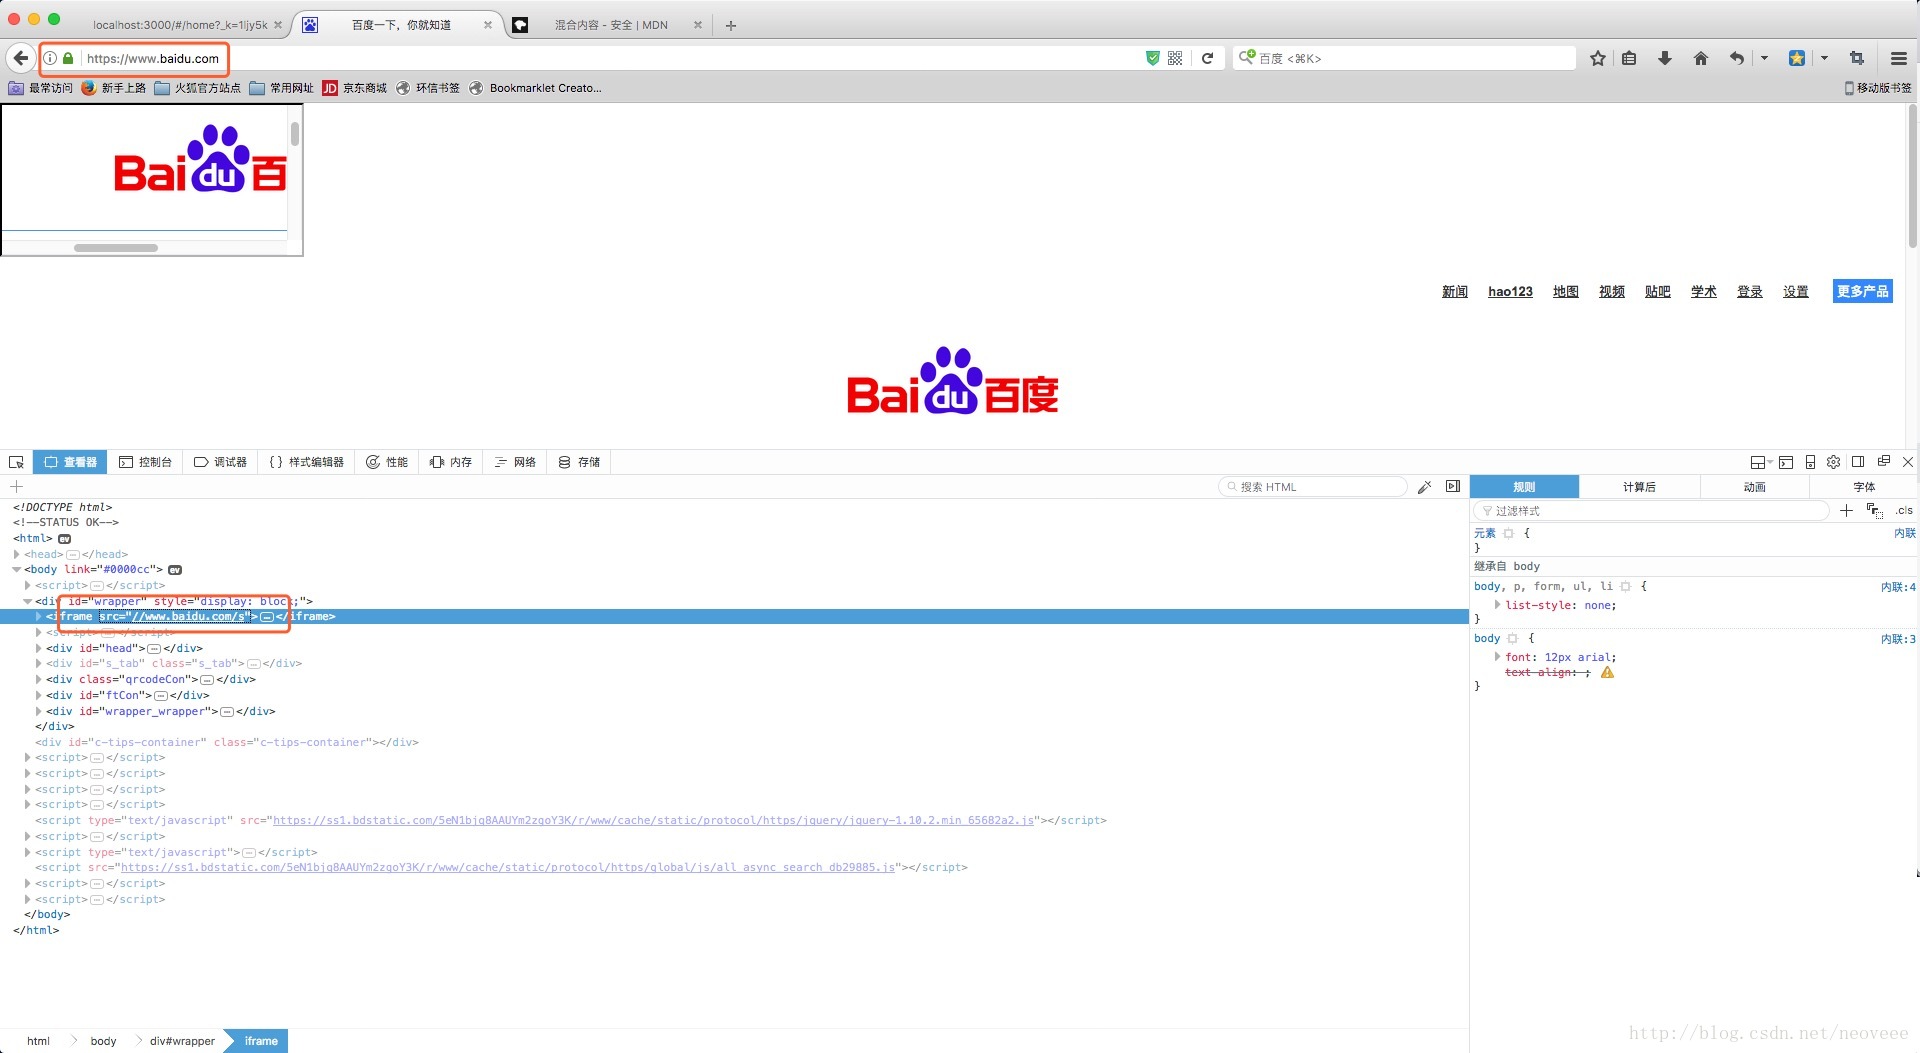1920x1053 pixels.
Task: Toggle pseudo-class lock icon in rules
Action: coord(1875,511)
